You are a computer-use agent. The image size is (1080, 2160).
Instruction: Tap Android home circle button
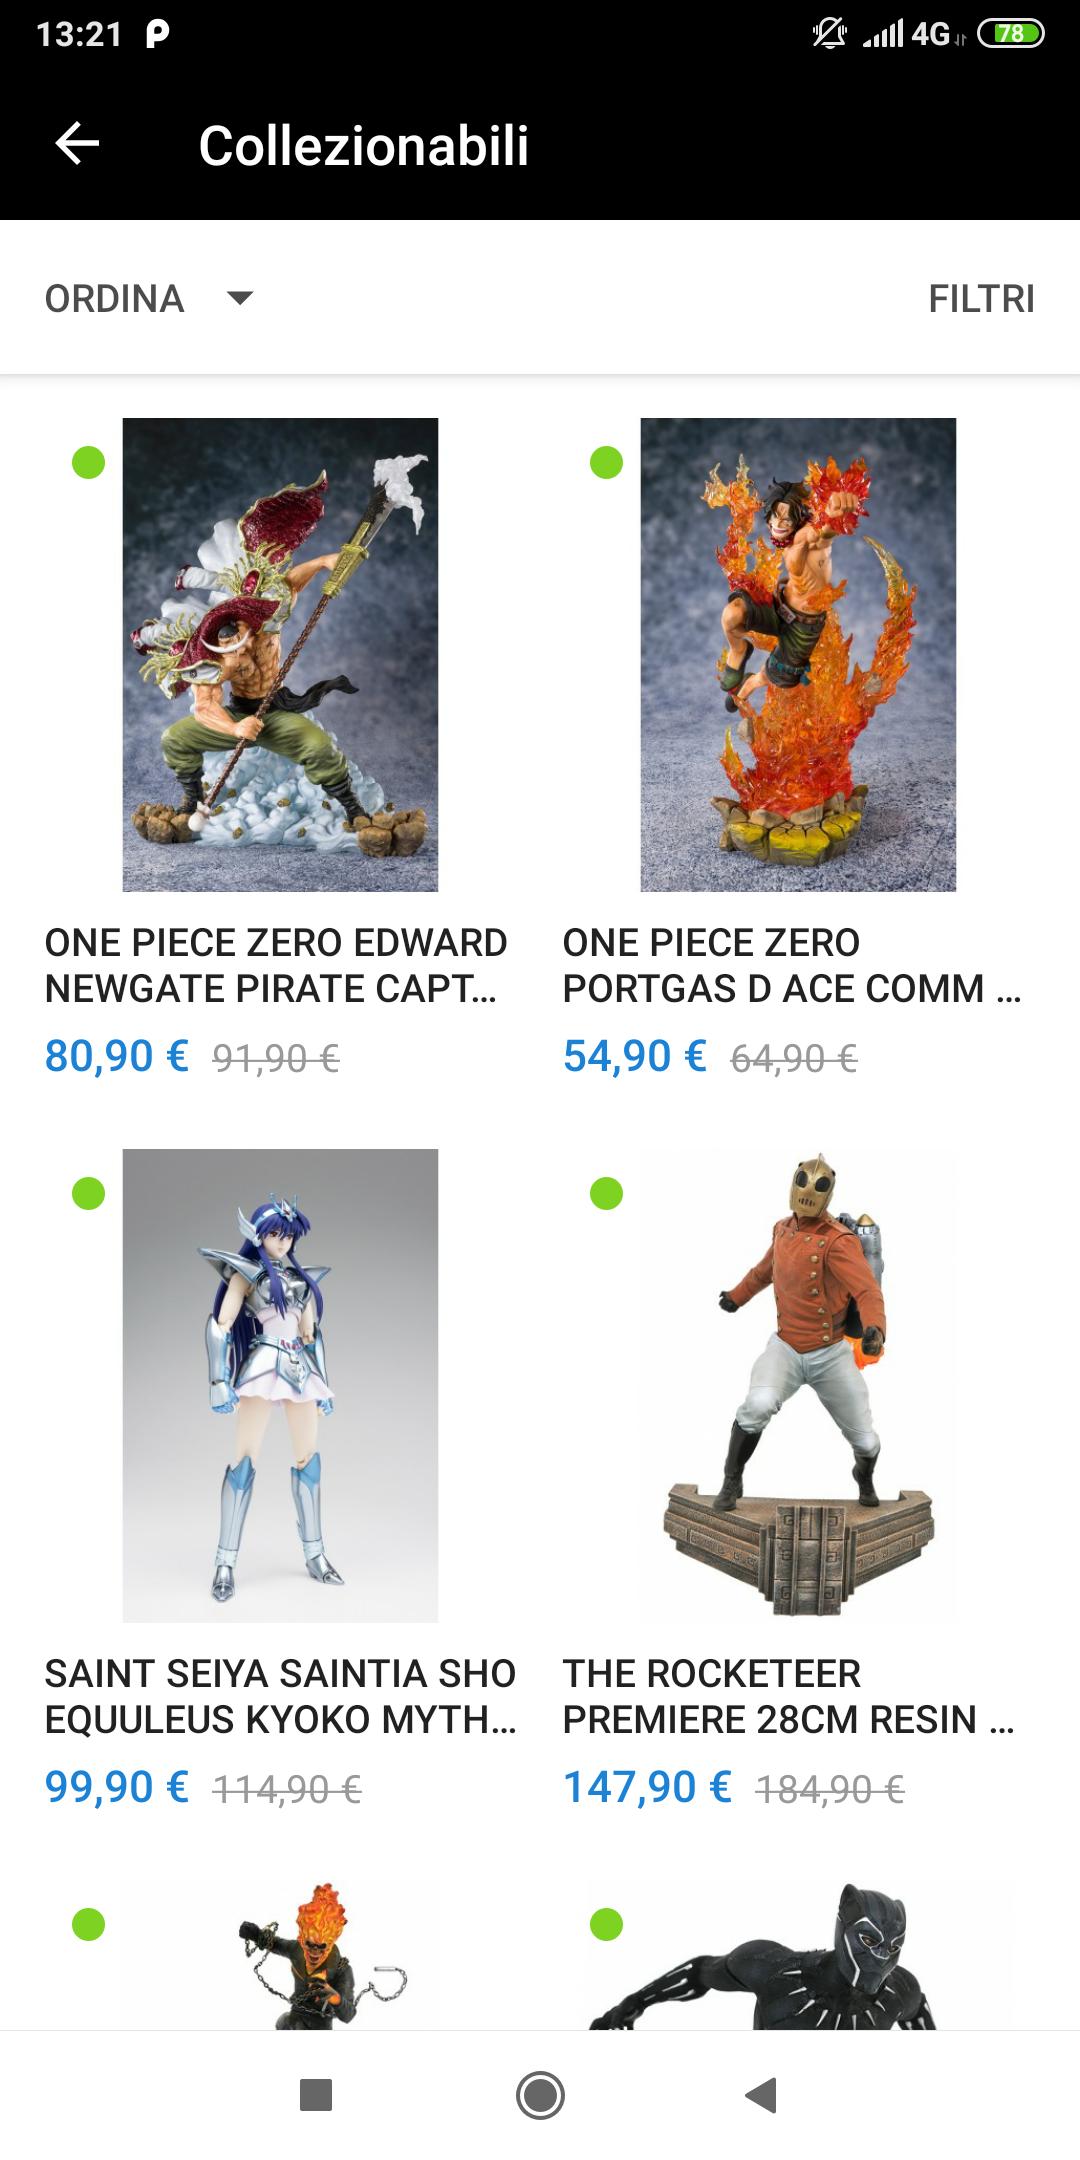540,2094
